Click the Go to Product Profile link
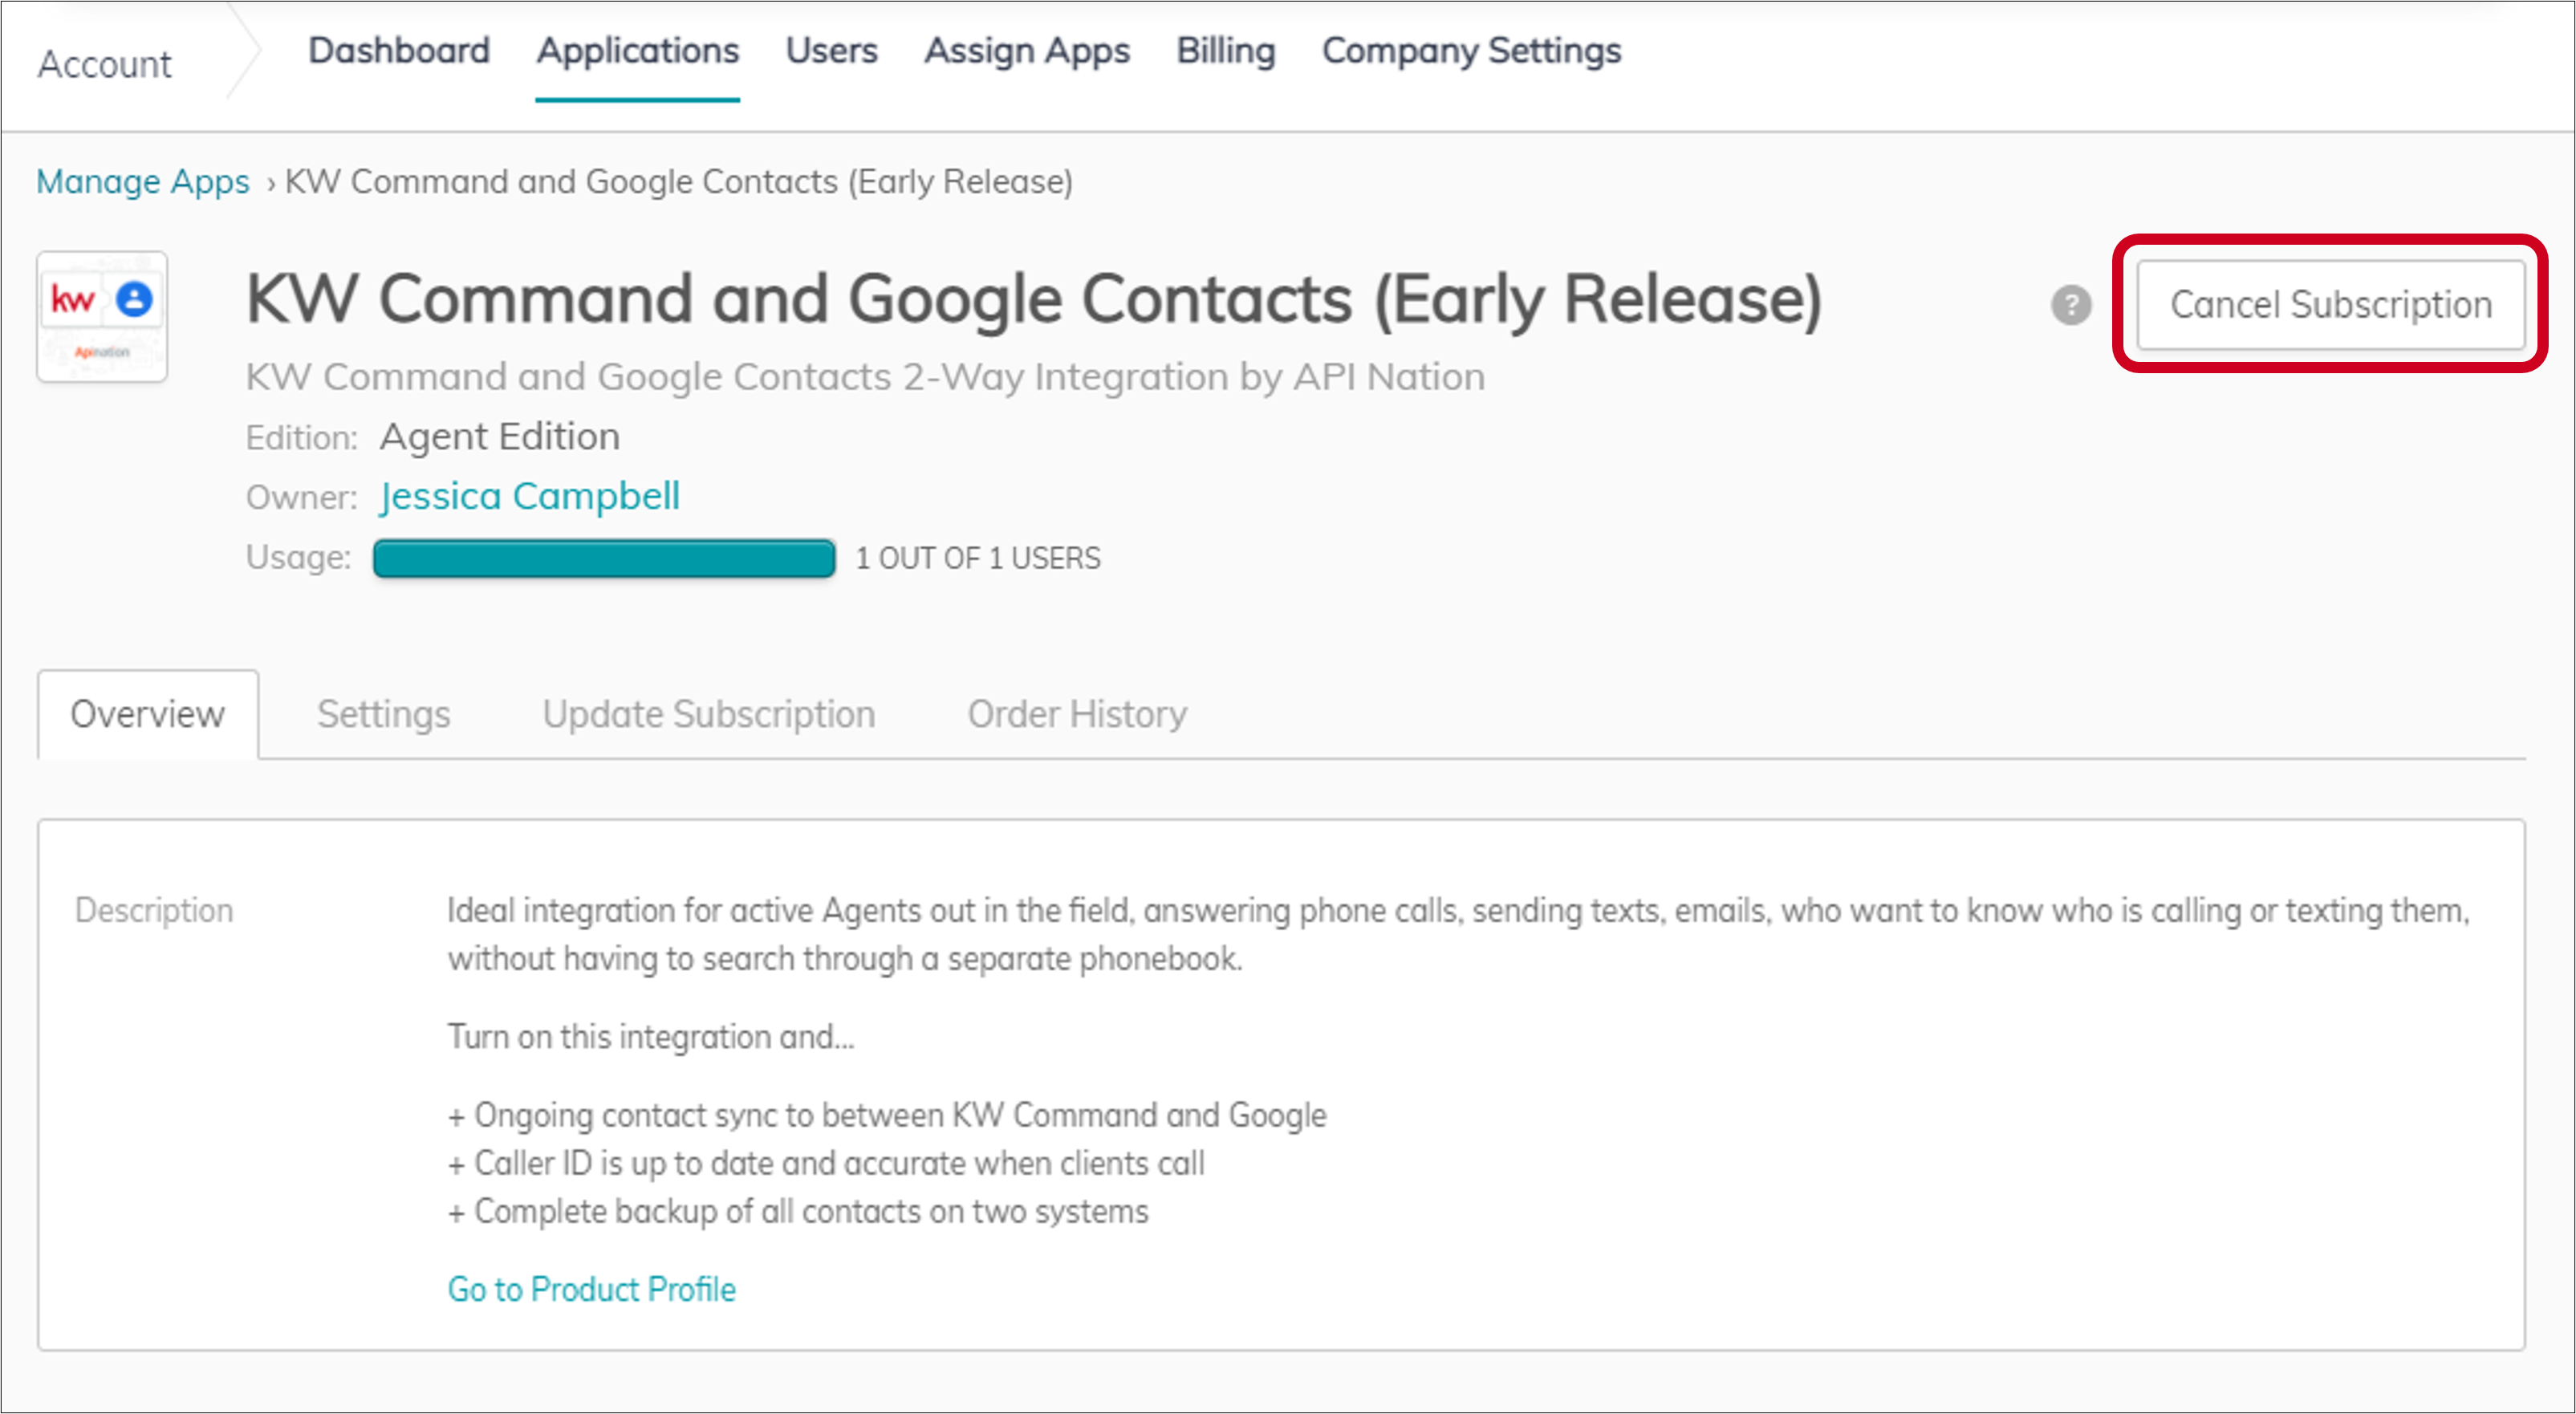 592,1290
